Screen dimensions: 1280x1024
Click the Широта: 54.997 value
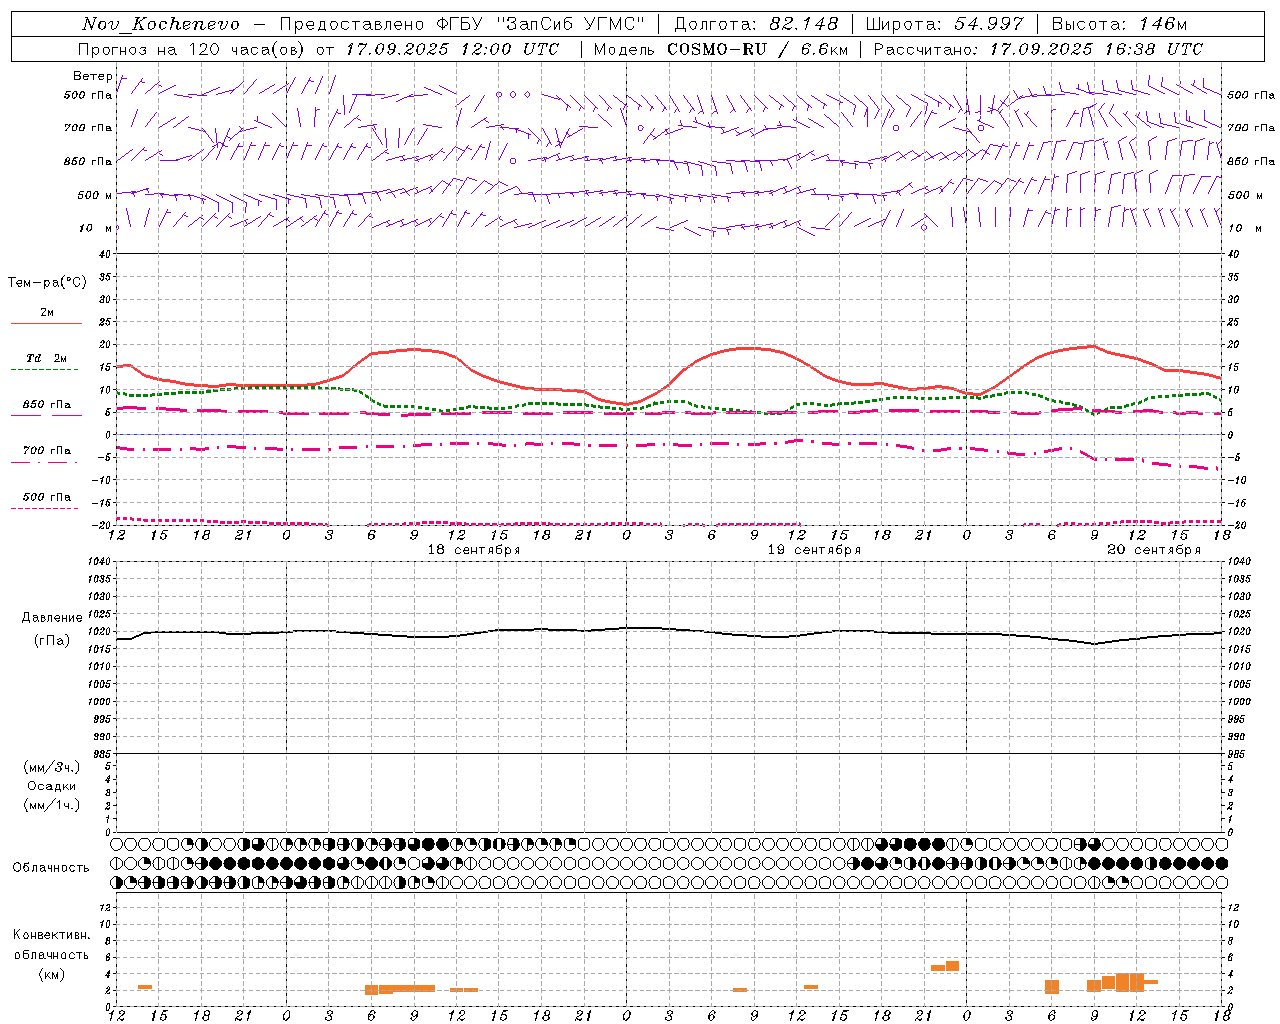pos(945,24)
